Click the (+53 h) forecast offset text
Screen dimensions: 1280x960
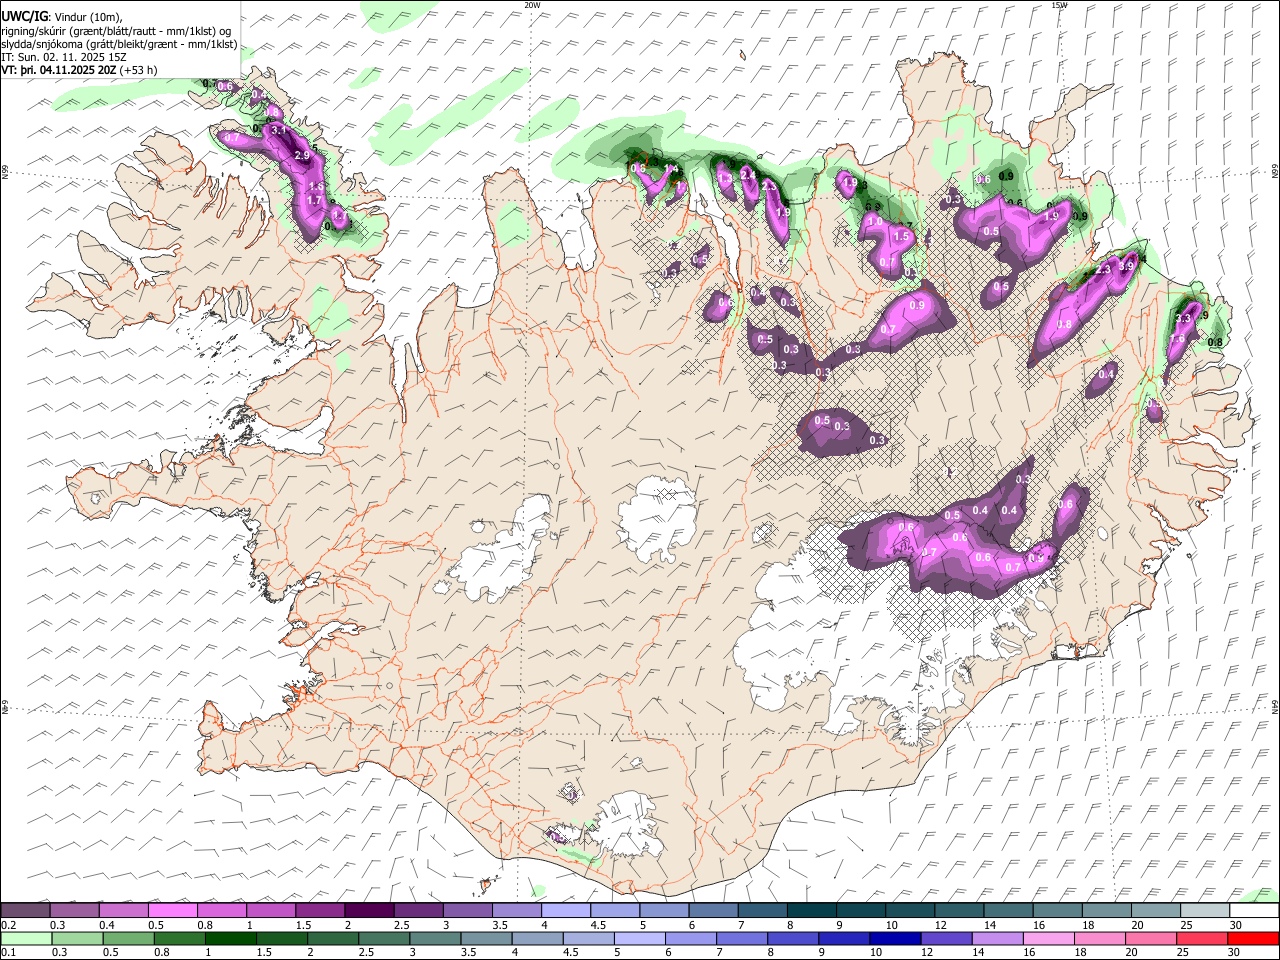tap(138, 71)
